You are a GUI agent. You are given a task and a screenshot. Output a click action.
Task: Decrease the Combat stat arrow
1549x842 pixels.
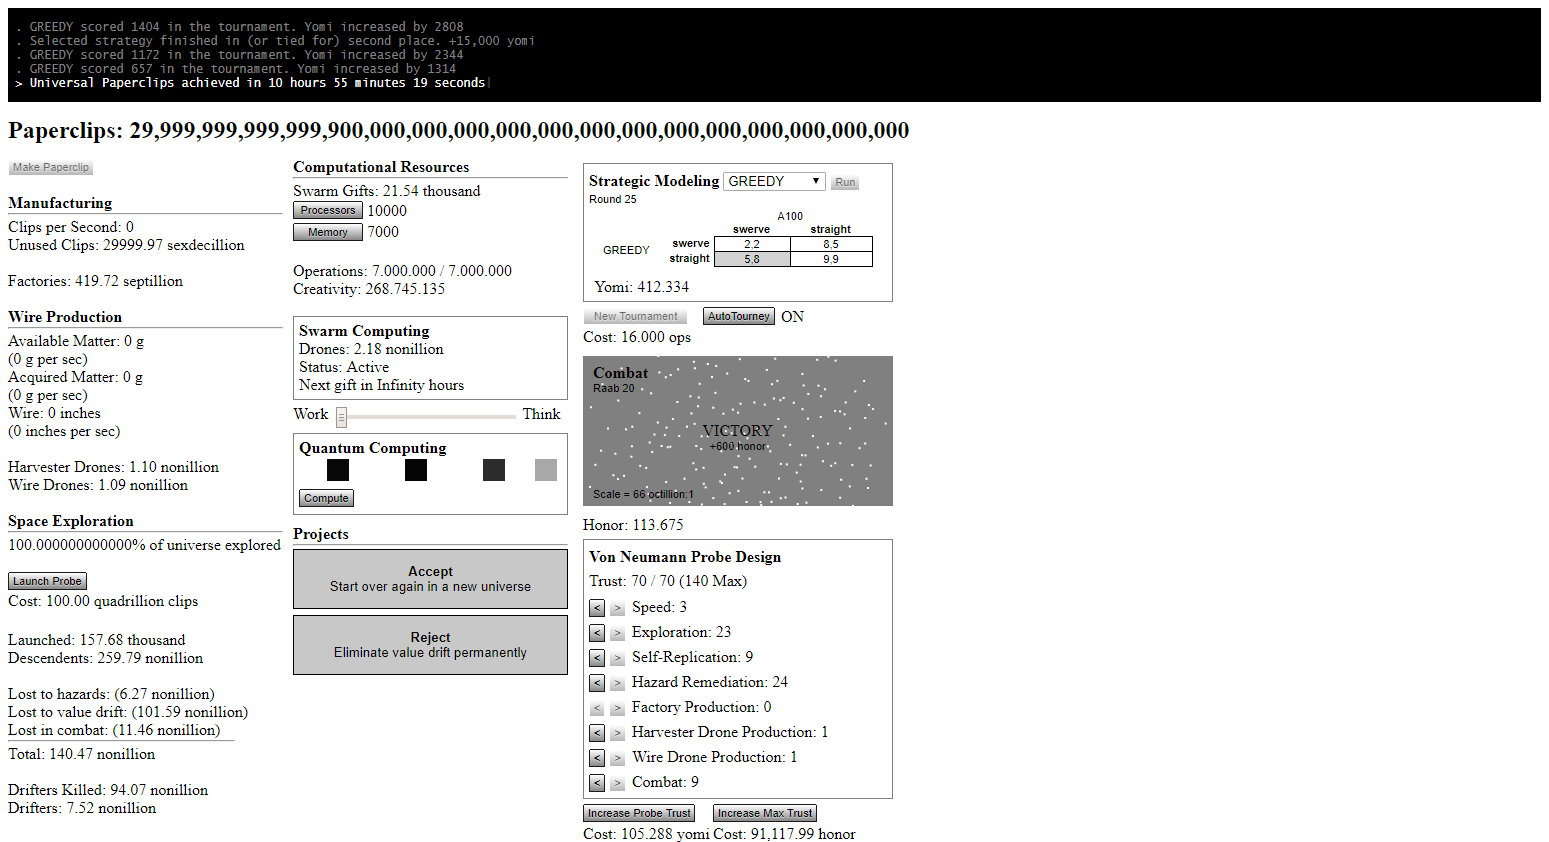pos(597,783)
